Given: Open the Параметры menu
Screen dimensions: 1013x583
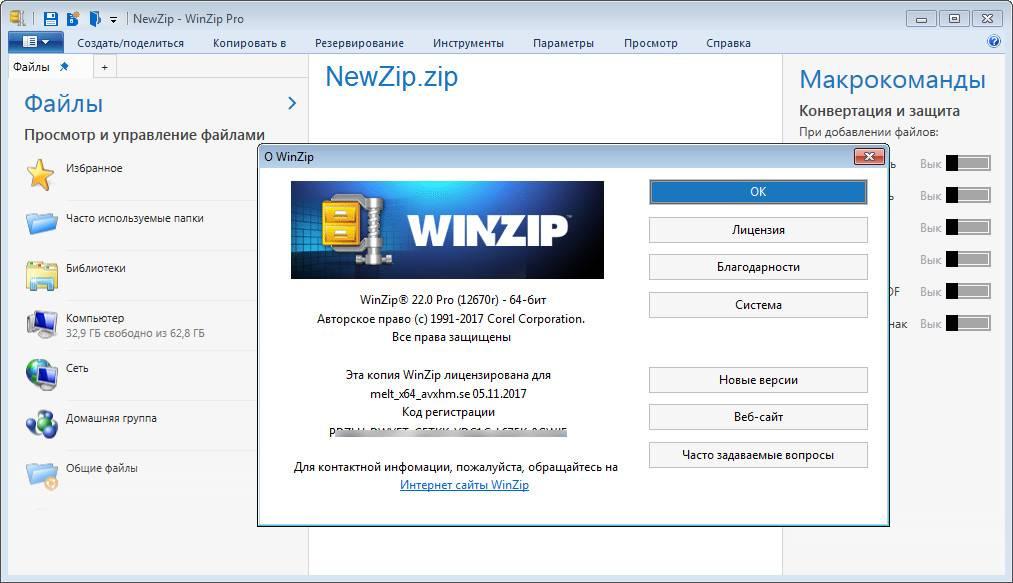Looking at the screenshot, I should pos(563,43).
